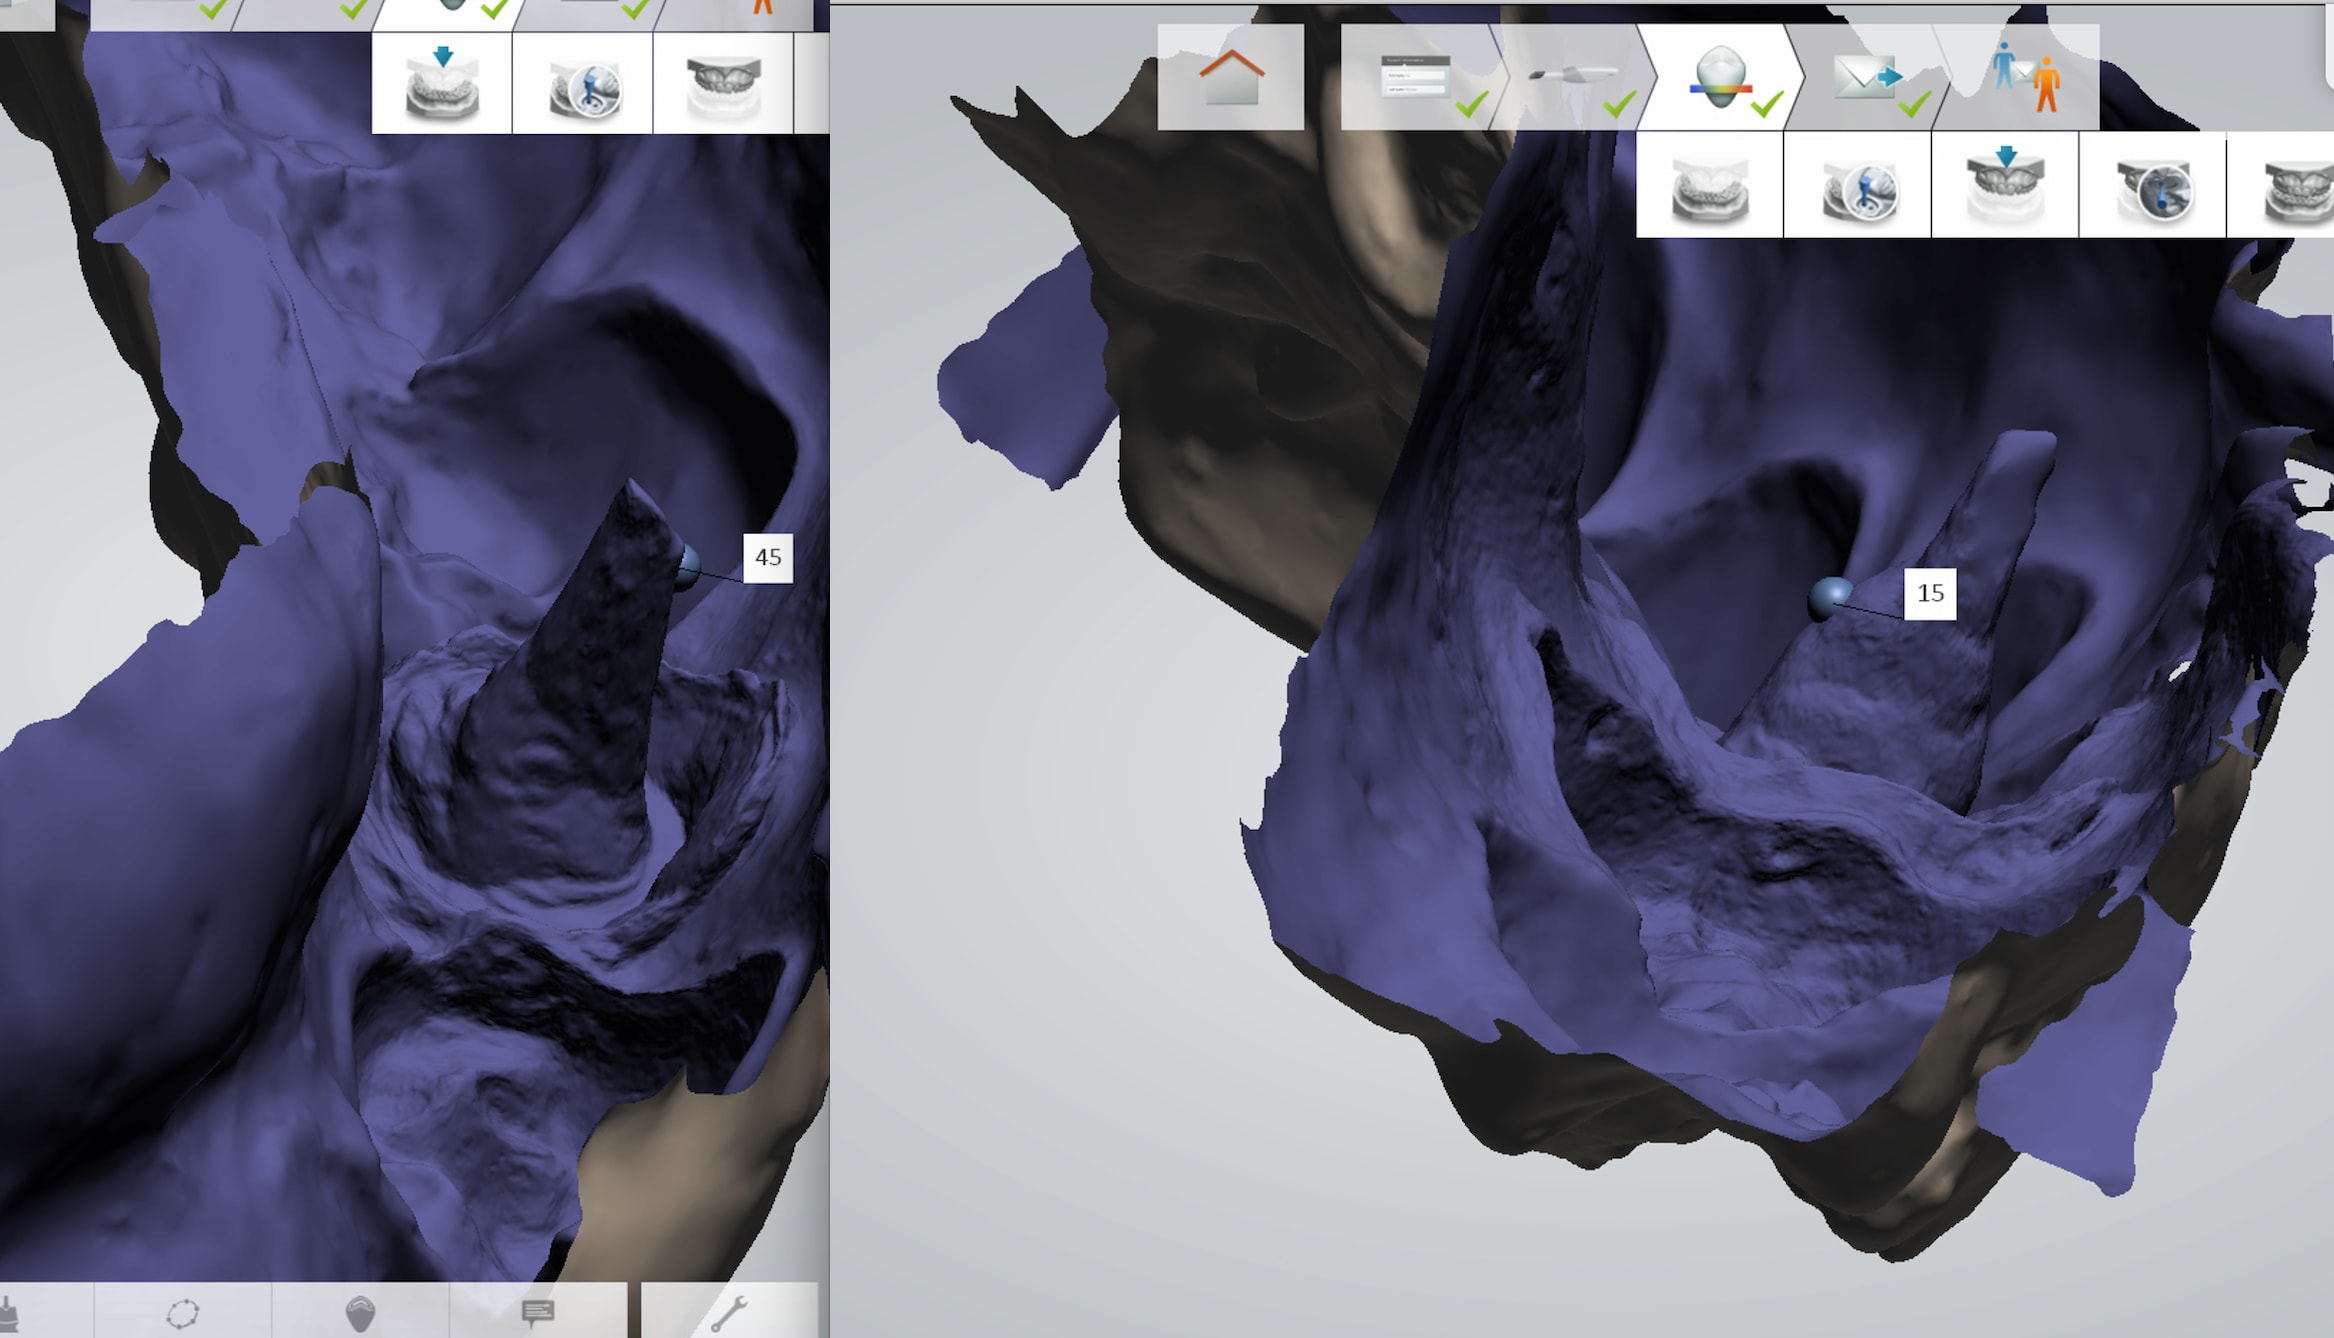Click the blue and orange people icon
2334x1338 pixels.
(2026, 78)
